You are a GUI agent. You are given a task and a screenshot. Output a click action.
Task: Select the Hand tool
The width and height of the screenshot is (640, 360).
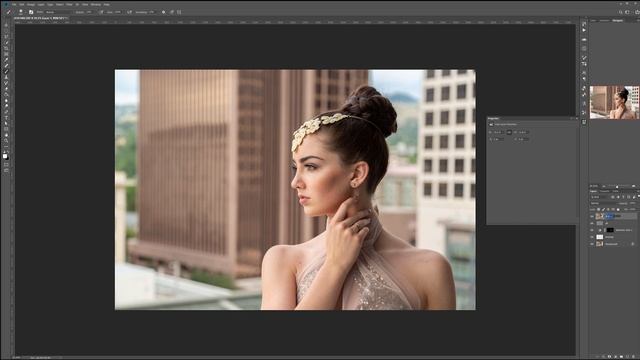(x=6, y=135)
